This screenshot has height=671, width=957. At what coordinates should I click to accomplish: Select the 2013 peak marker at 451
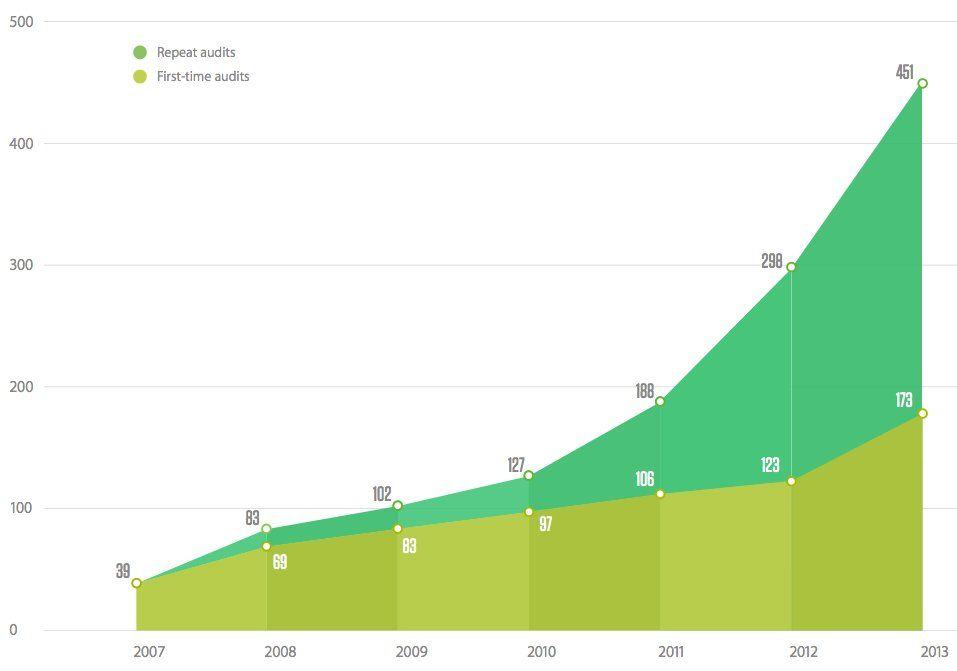922,83
